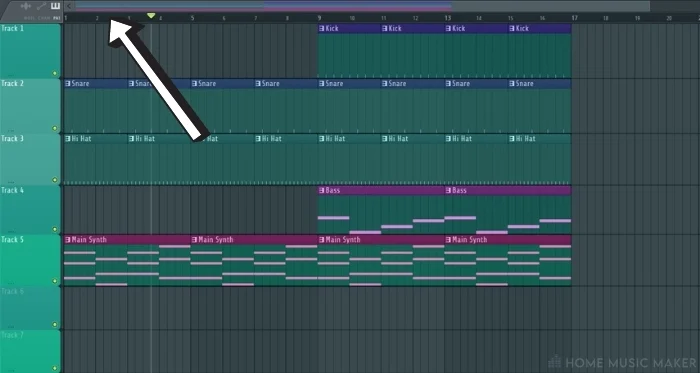Click the pattern icon on Hi Hat clip at bar 13
This screenshot has width=700, height=373.
pyautogui.click(x=448, y=139)
